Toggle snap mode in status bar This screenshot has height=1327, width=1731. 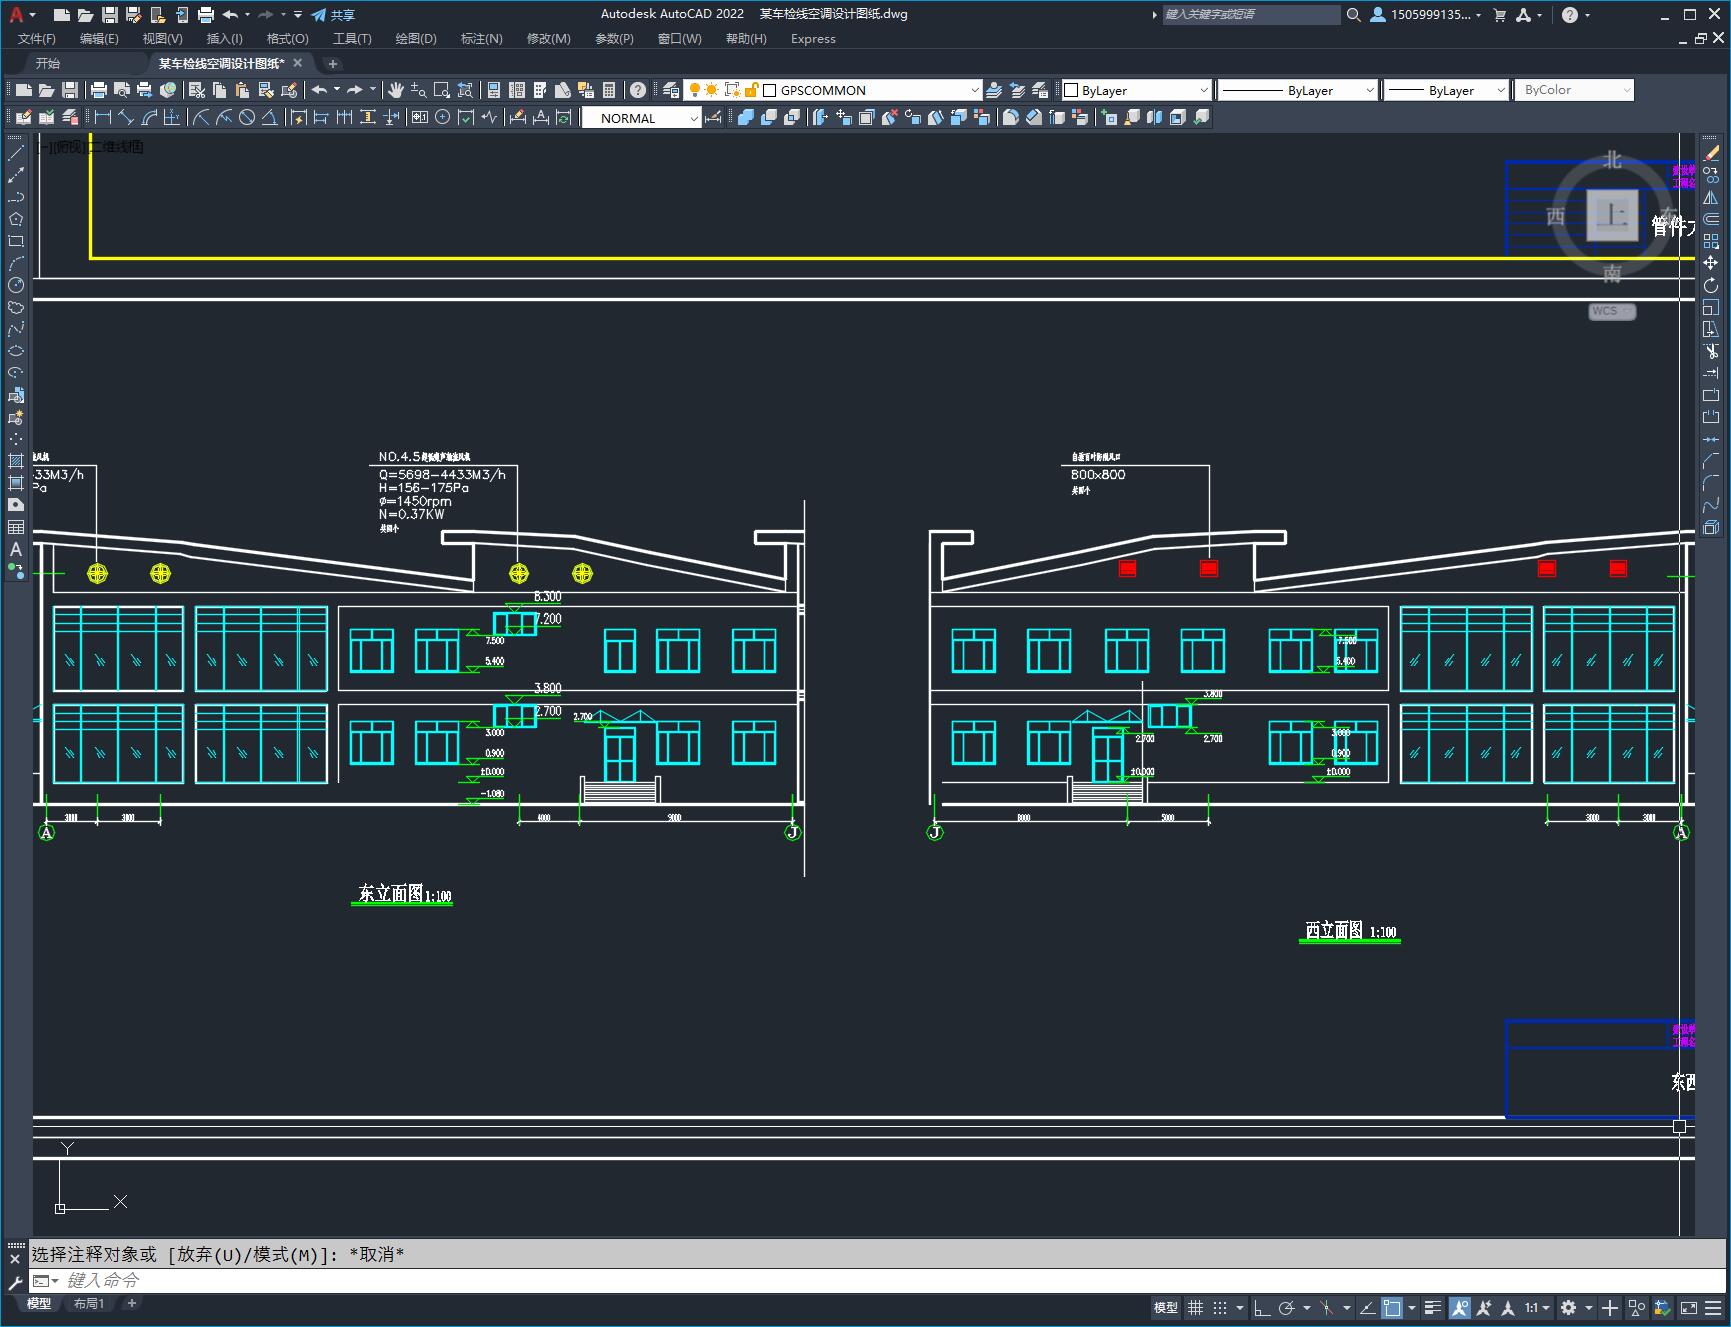click(x=1219, y=1307)
